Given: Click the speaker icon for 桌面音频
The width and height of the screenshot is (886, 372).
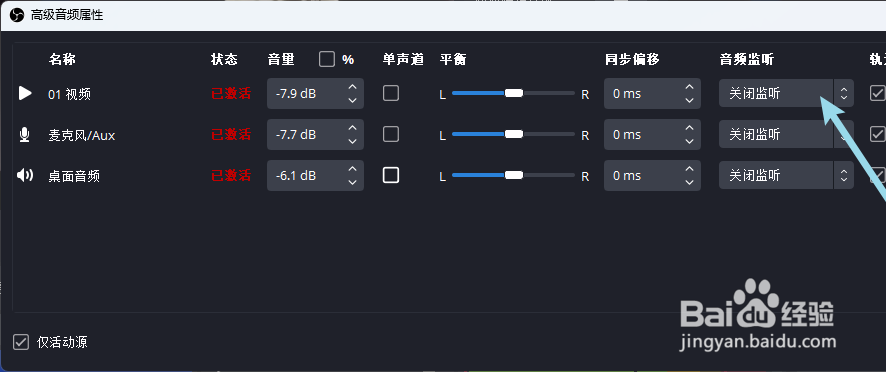Looking at the screenshot, I should [x=25, y=176].
